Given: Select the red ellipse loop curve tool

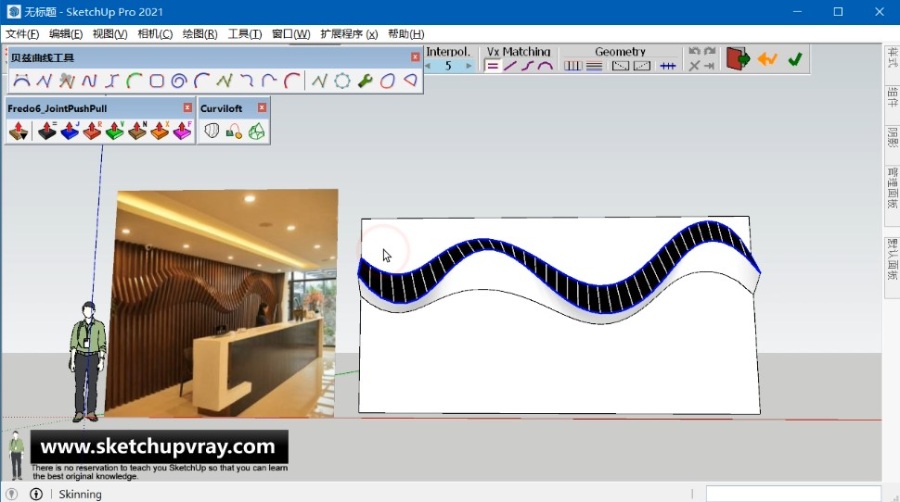Looking at the screenshot, I should tap(387, 81).
